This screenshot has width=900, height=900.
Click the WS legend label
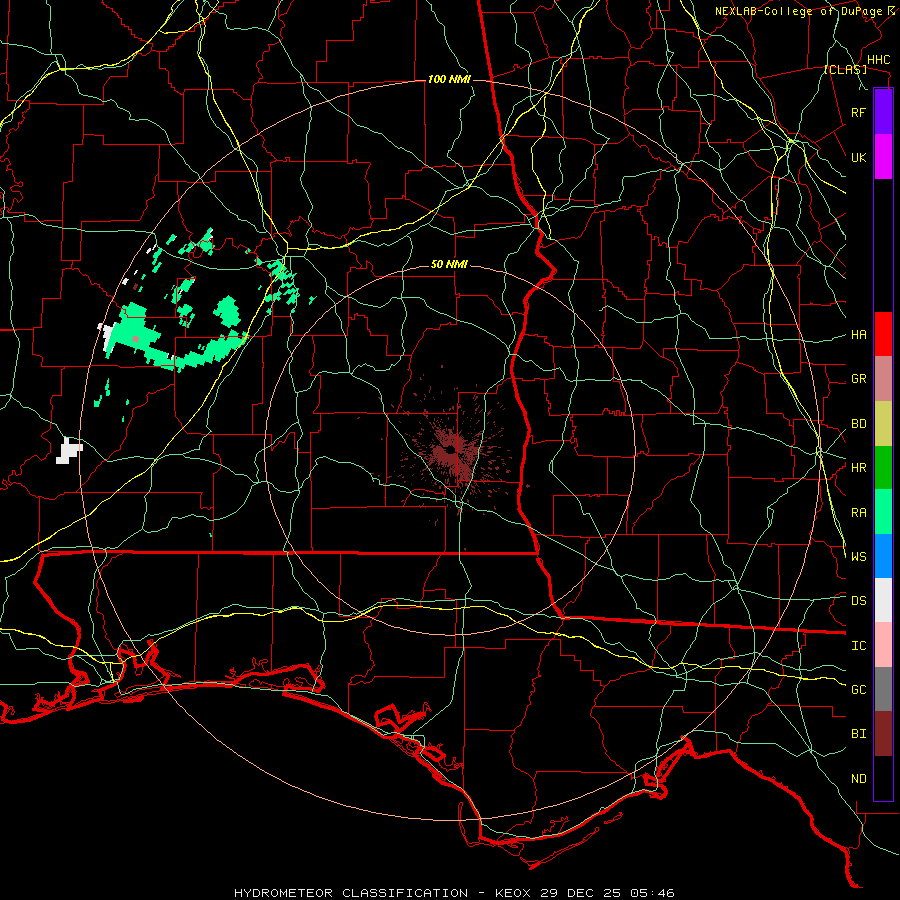pyautogui.click(x=858, y=557)
